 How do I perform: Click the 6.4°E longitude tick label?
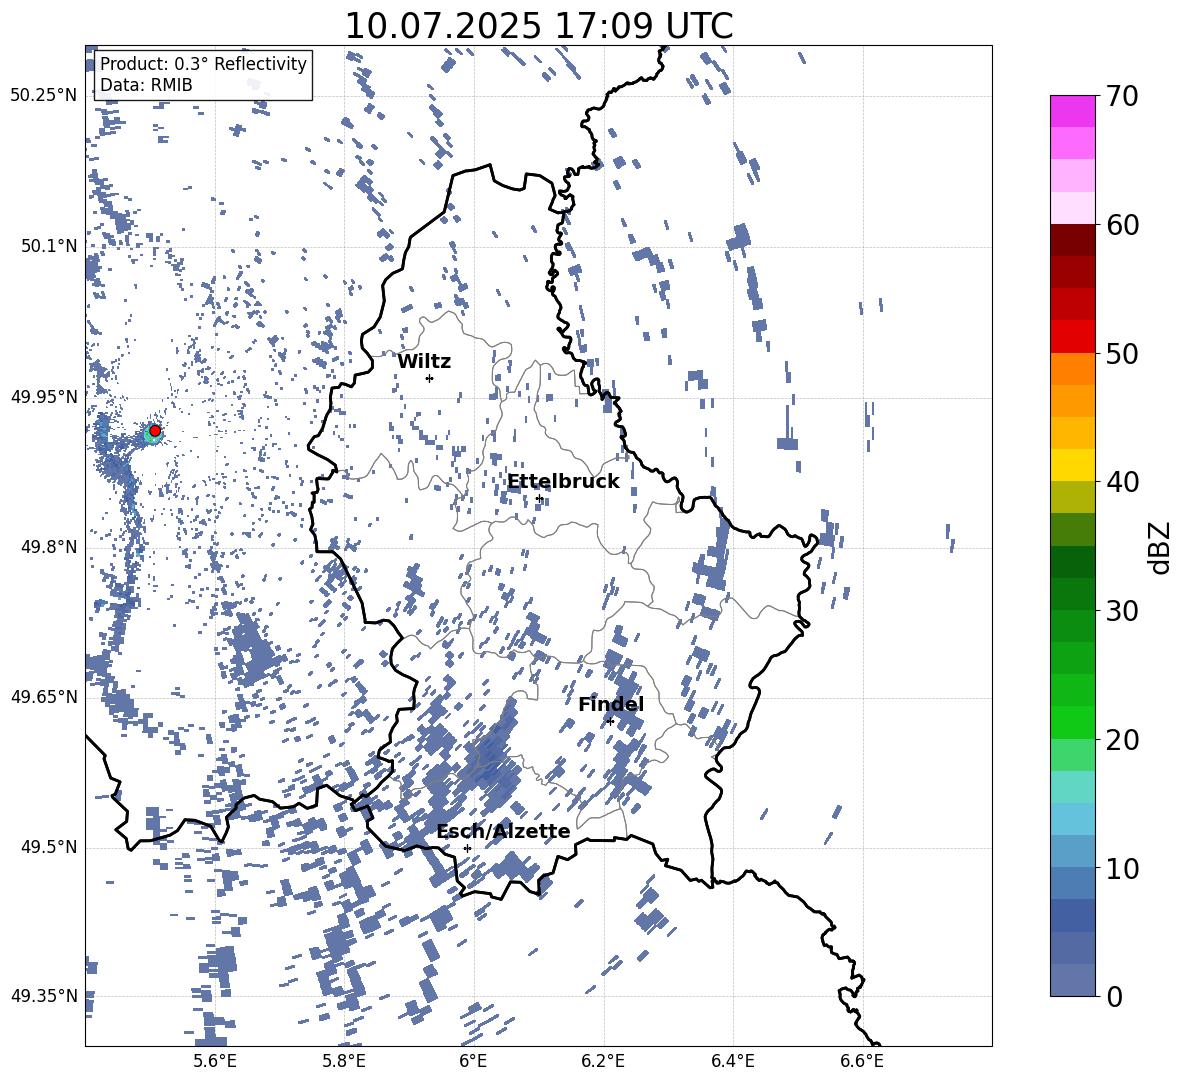[x=732, y=1061]
